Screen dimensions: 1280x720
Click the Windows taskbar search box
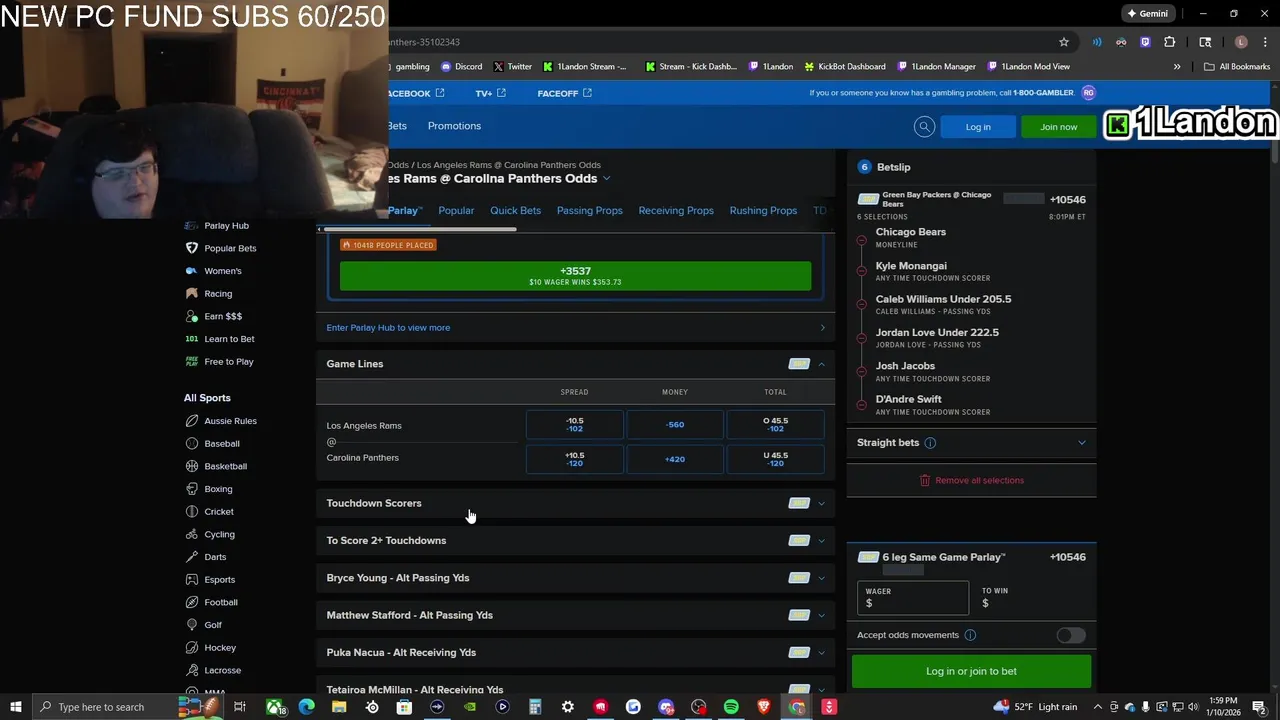click(104, 707)
